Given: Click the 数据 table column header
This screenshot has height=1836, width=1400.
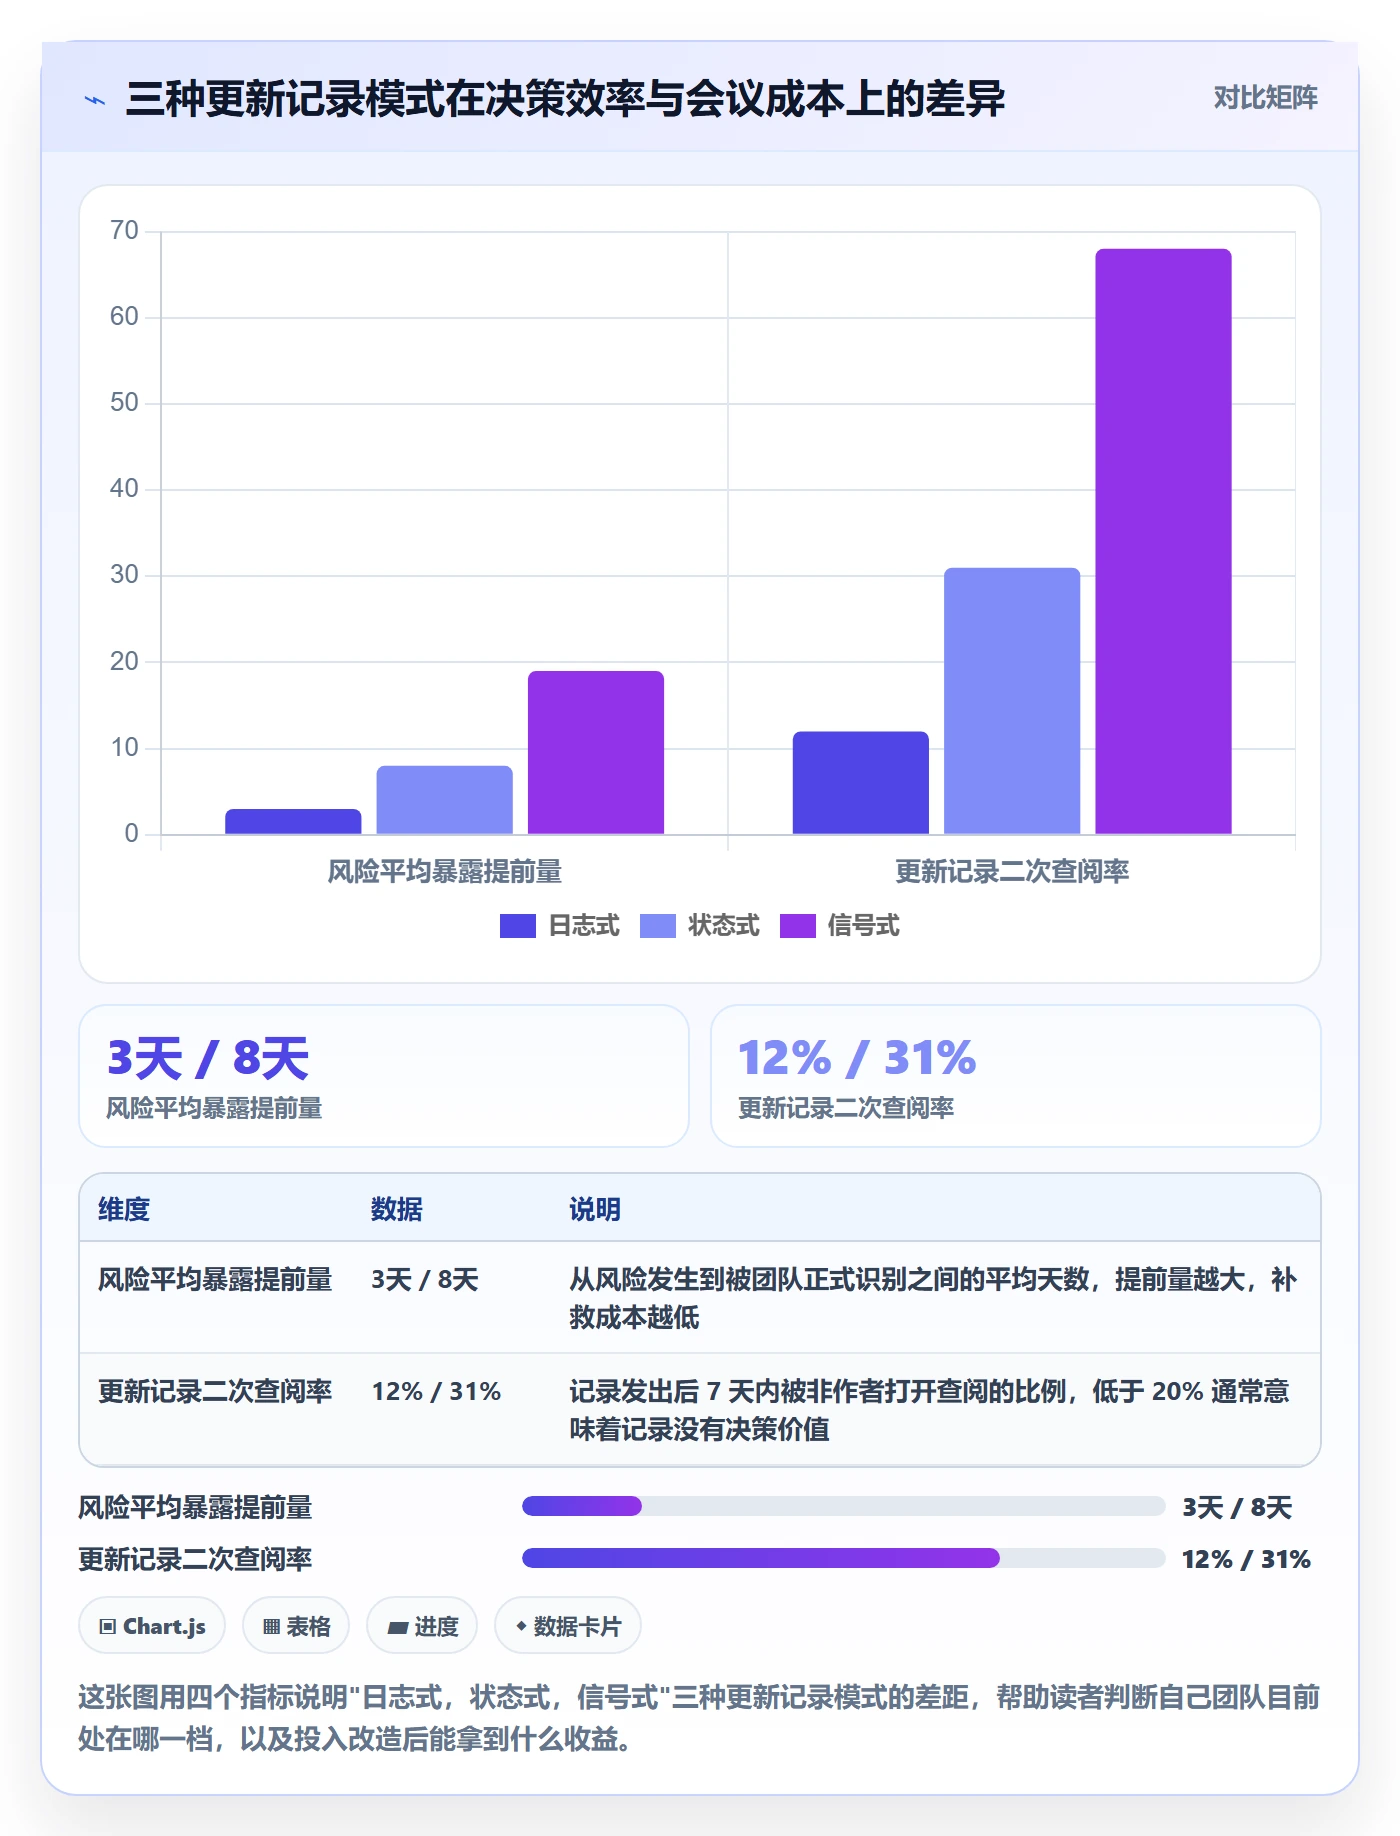Looking at the screenshot, I should click(397, 1209).
